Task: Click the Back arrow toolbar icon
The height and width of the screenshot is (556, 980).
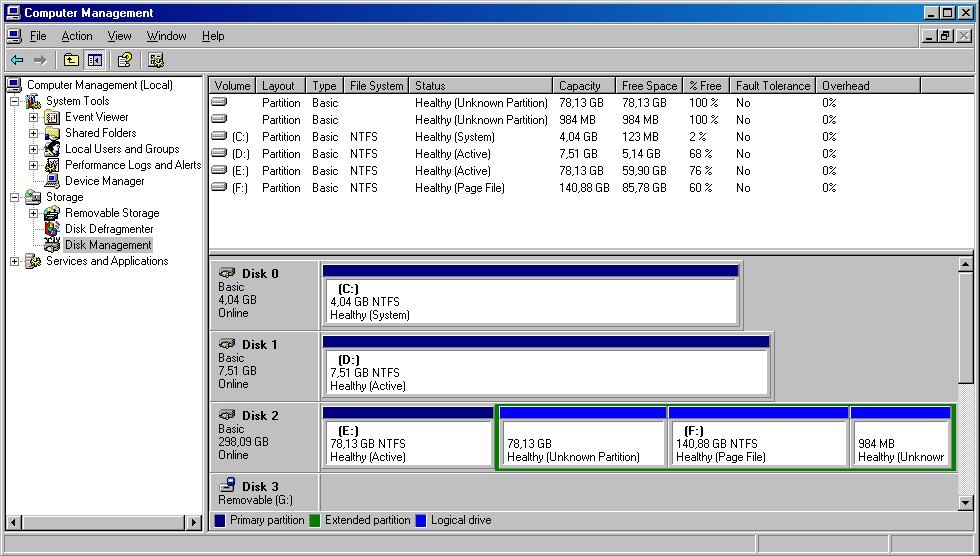Action: [x=16, y=60]
